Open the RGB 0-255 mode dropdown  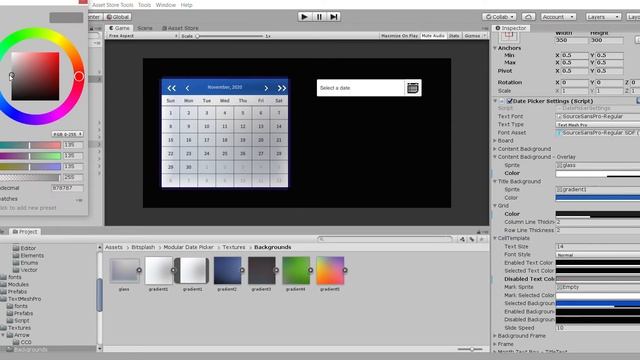(67, 134)
